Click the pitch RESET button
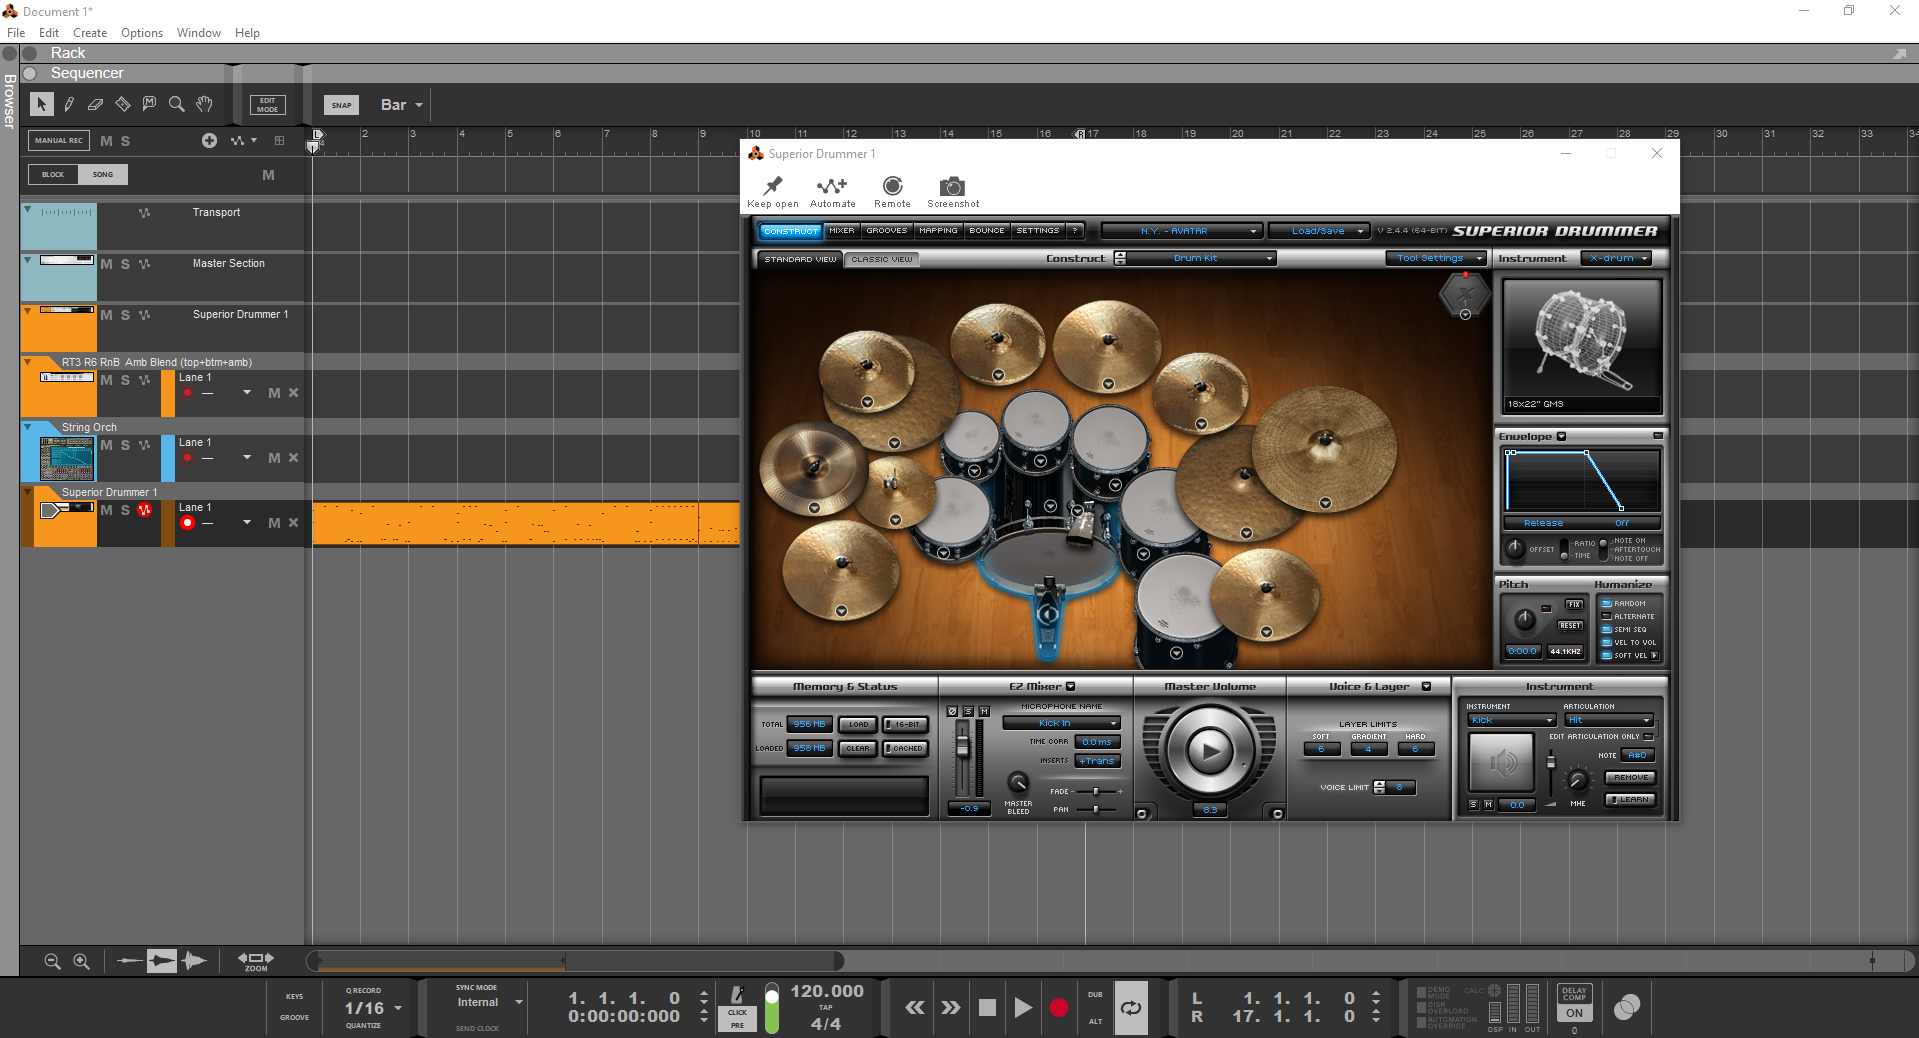 [1570, 626]
